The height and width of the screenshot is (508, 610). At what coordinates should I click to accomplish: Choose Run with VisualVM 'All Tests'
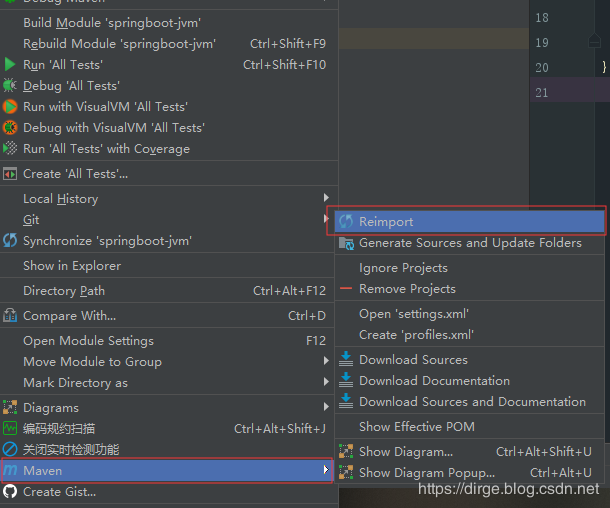click(x=169, y=107)
